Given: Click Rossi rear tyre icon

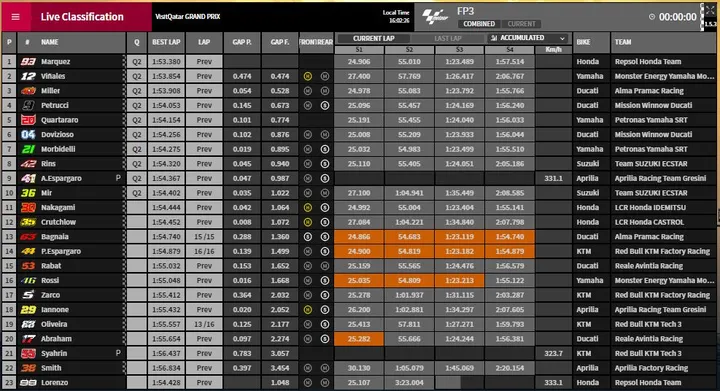Looking at the screenshot, I should tap(325, 280).
